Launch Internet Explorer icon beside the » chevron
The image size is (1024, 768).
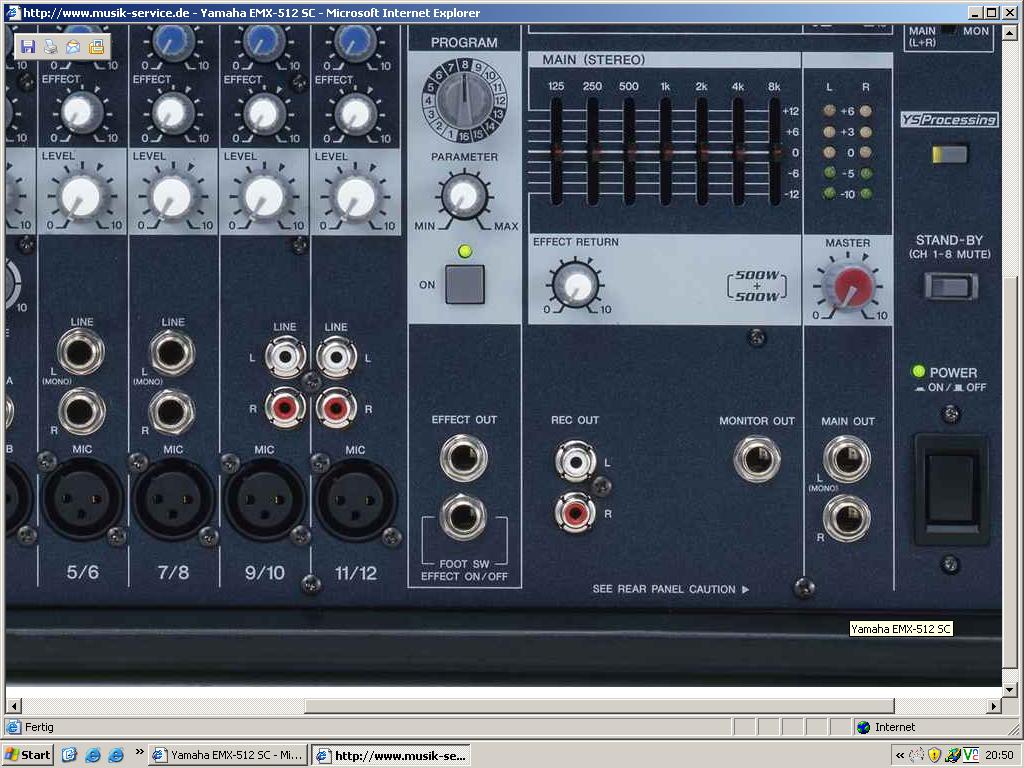116,755
